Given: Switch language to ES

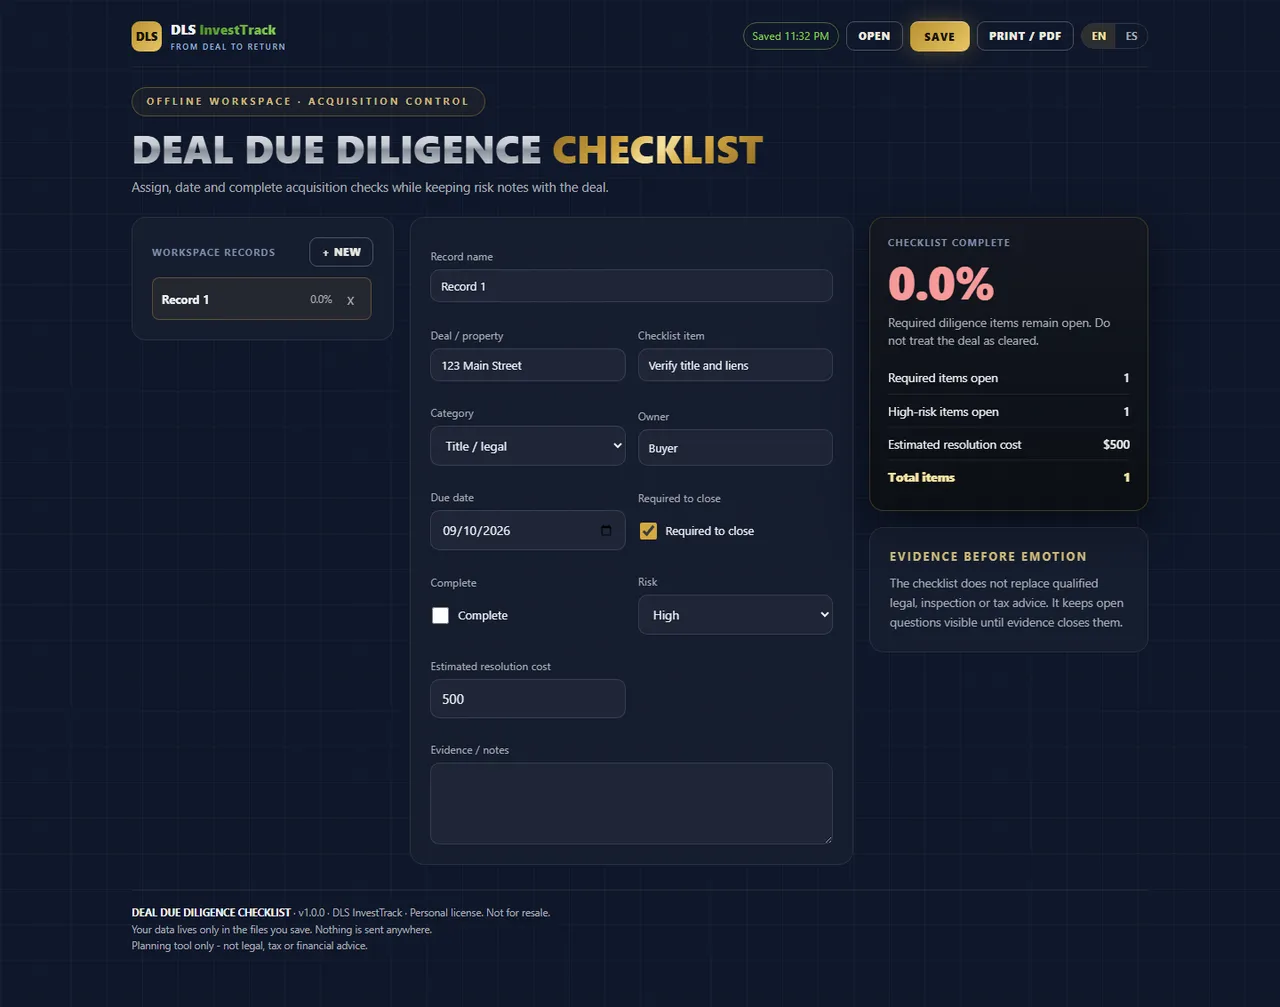Looking at the screenshot, I should click(1131, 36).
